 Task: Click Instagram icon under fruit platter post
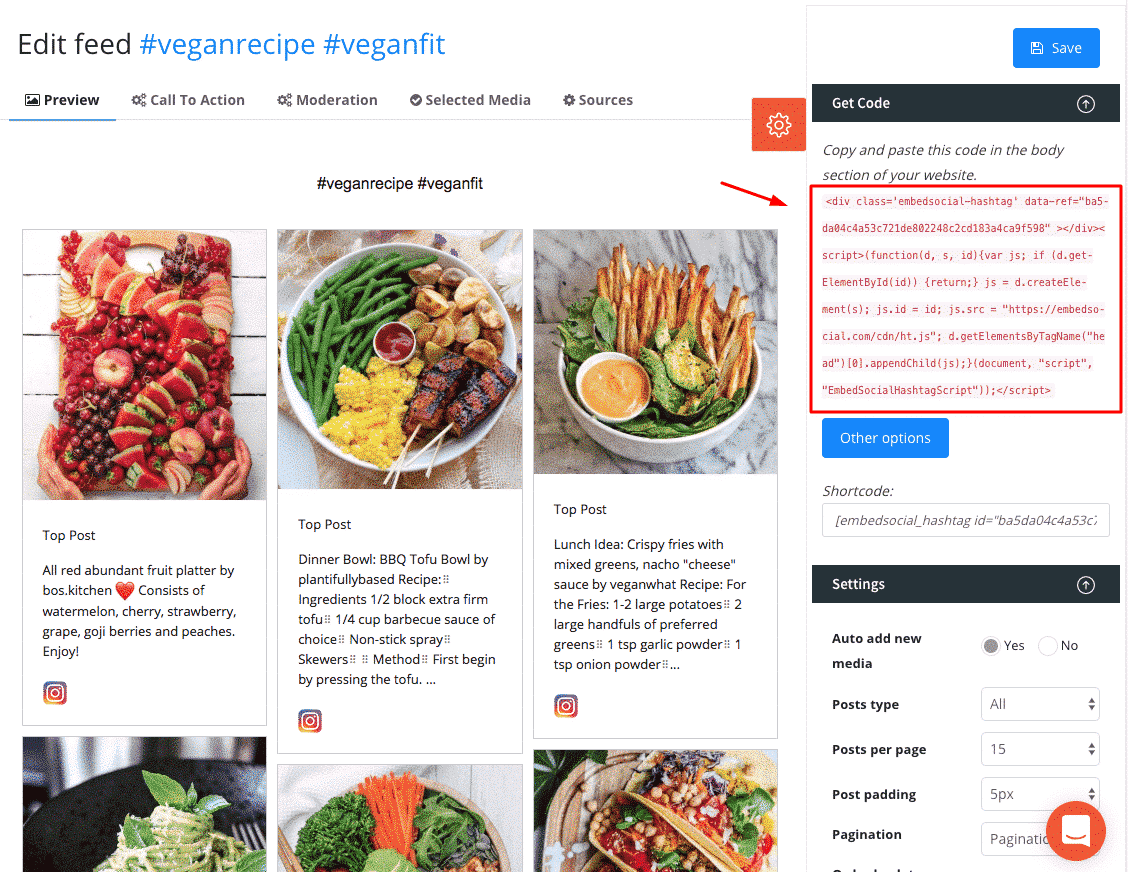[55, 693]
